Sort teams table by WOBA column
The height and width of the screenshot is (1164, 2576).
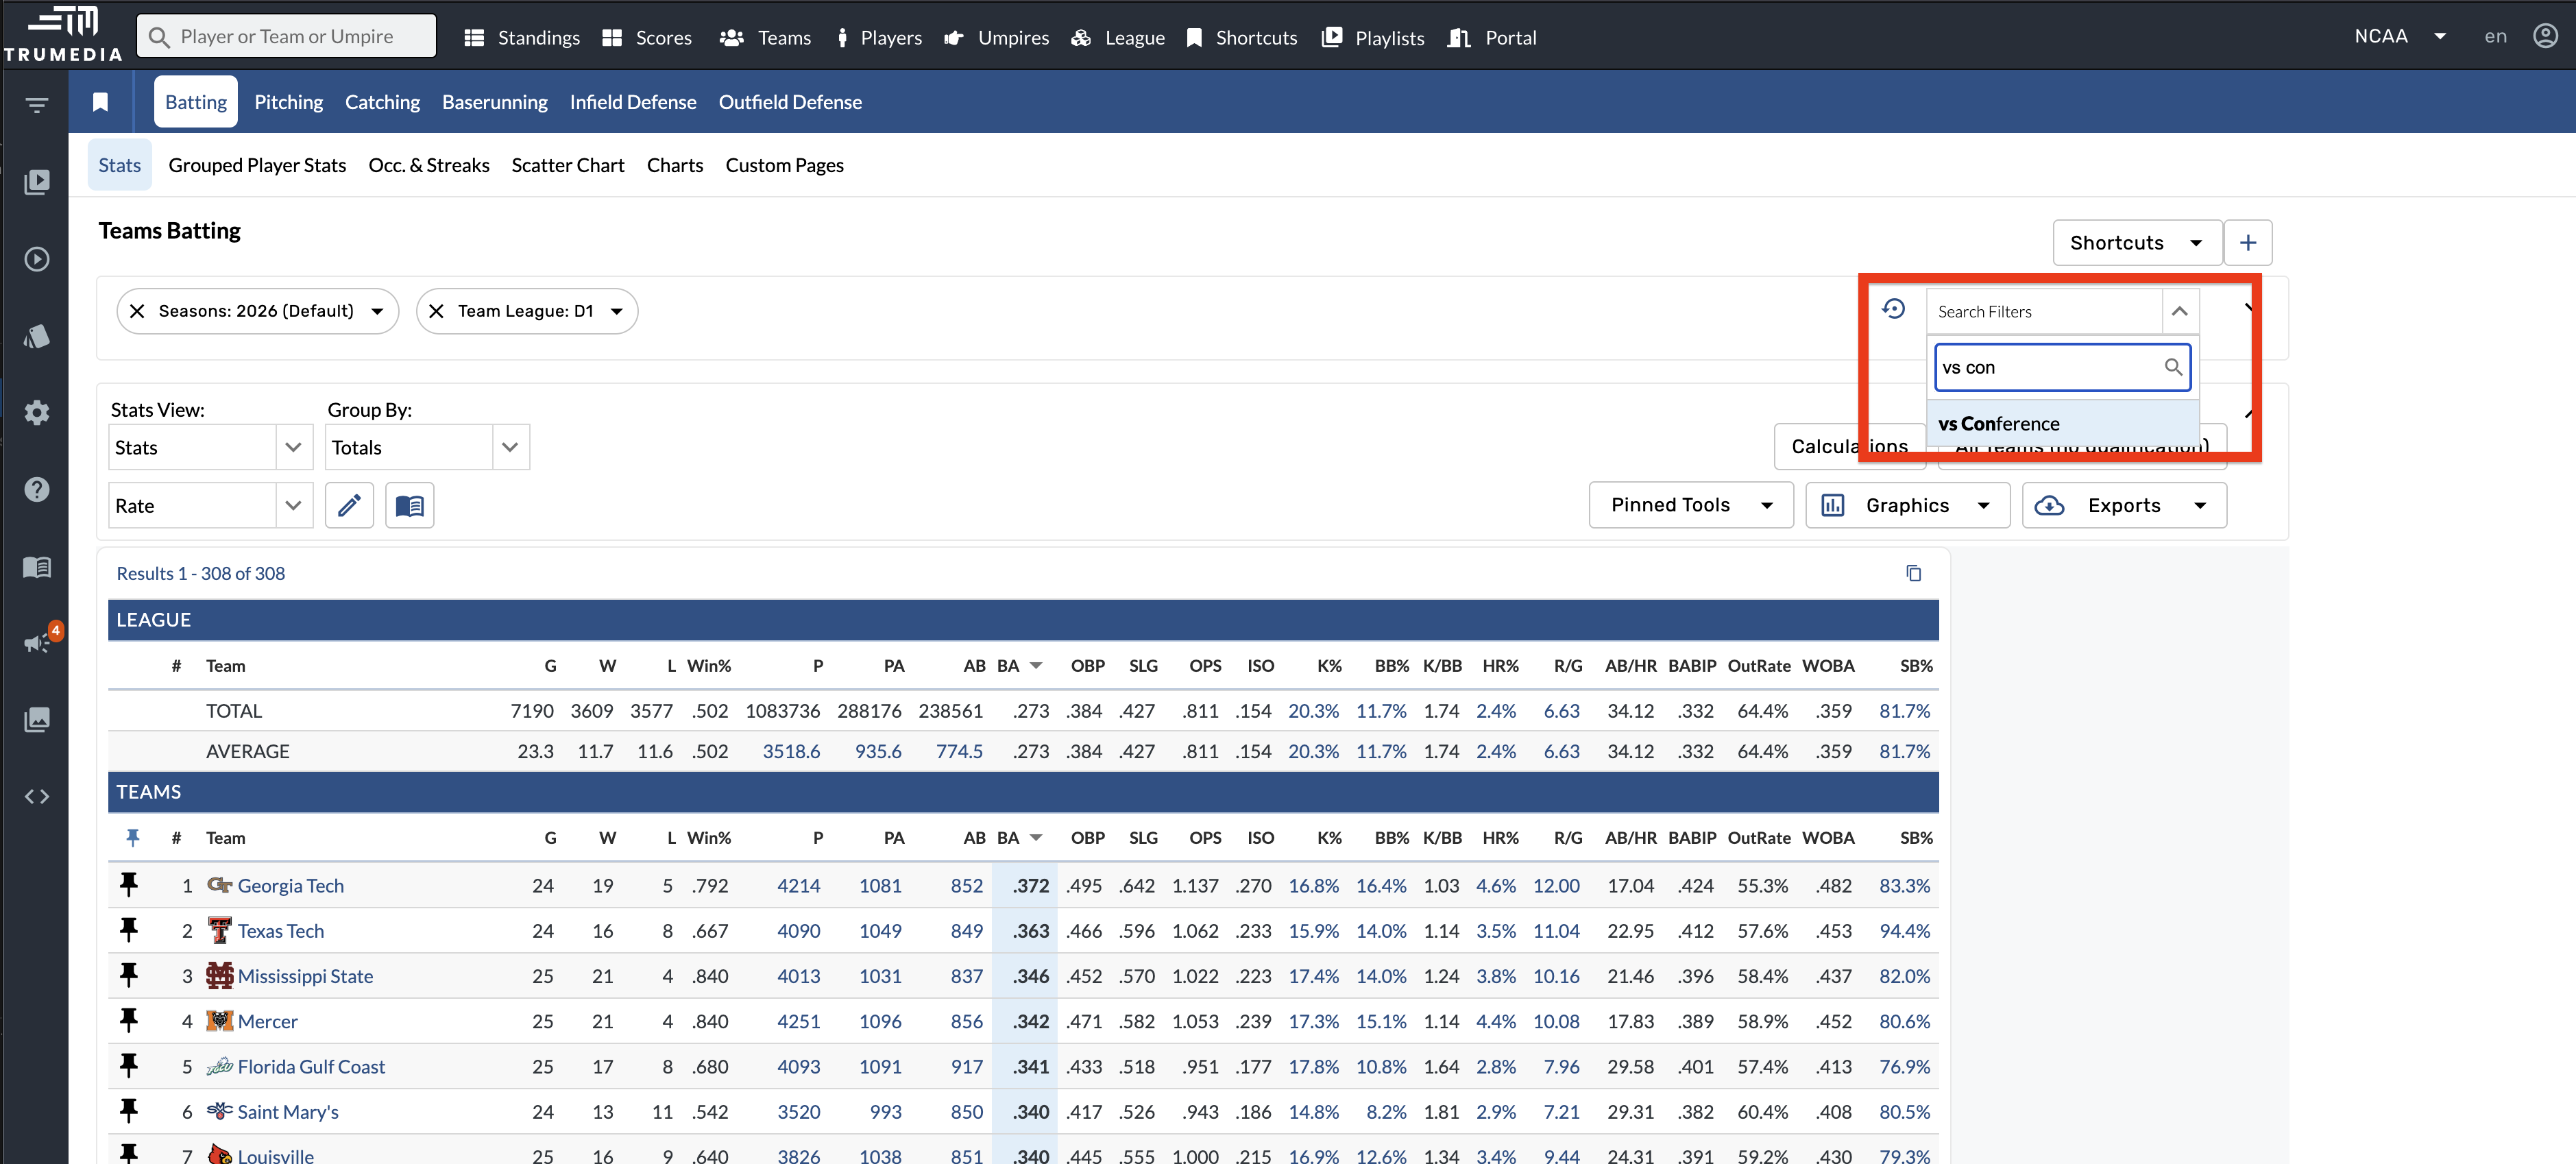(1828, 838)
